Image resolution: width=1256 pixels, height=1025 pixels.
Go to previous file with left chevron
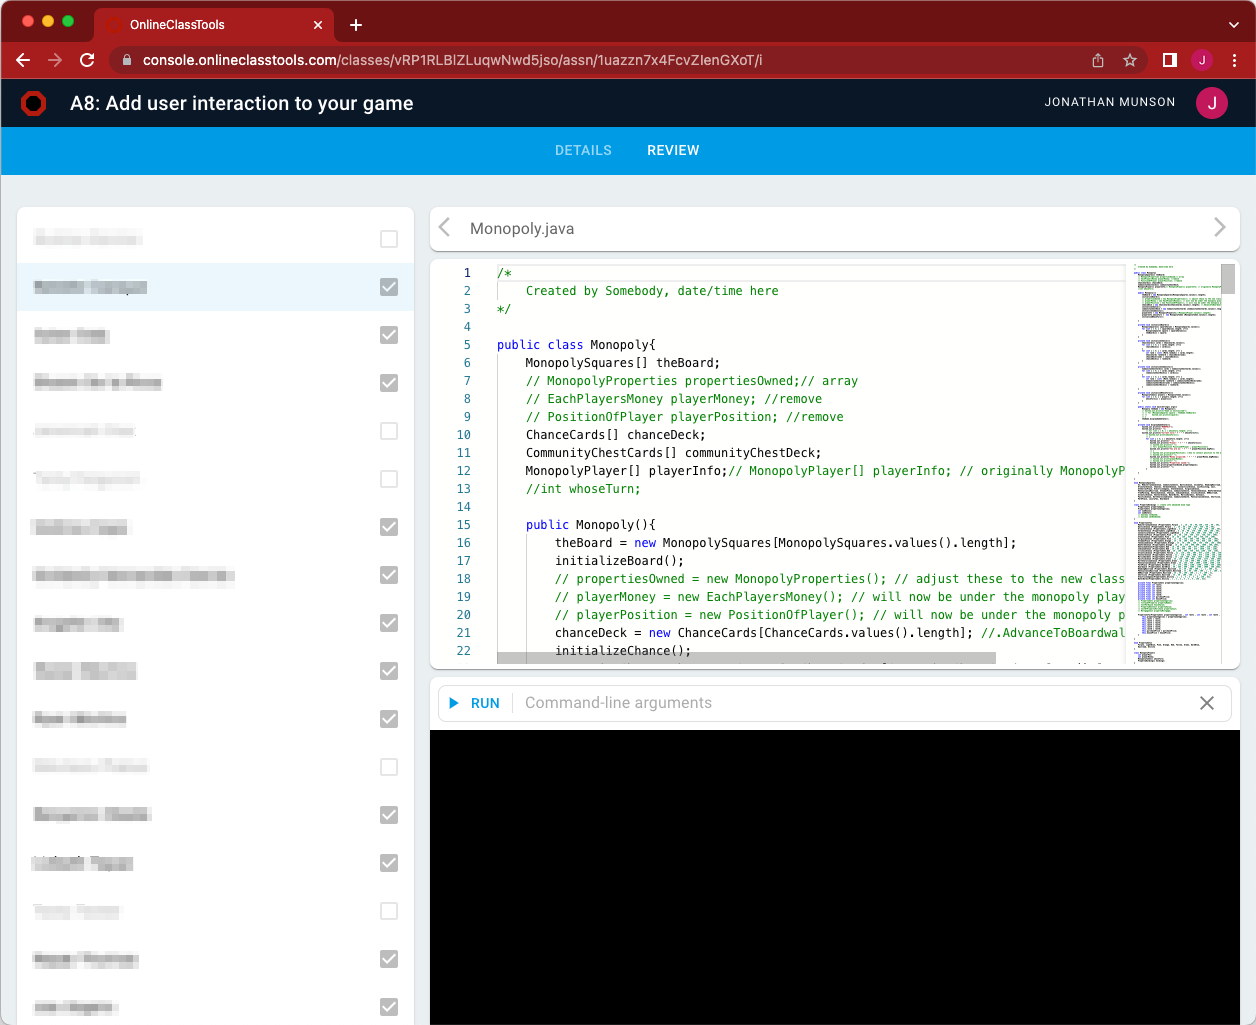point(445,228)
